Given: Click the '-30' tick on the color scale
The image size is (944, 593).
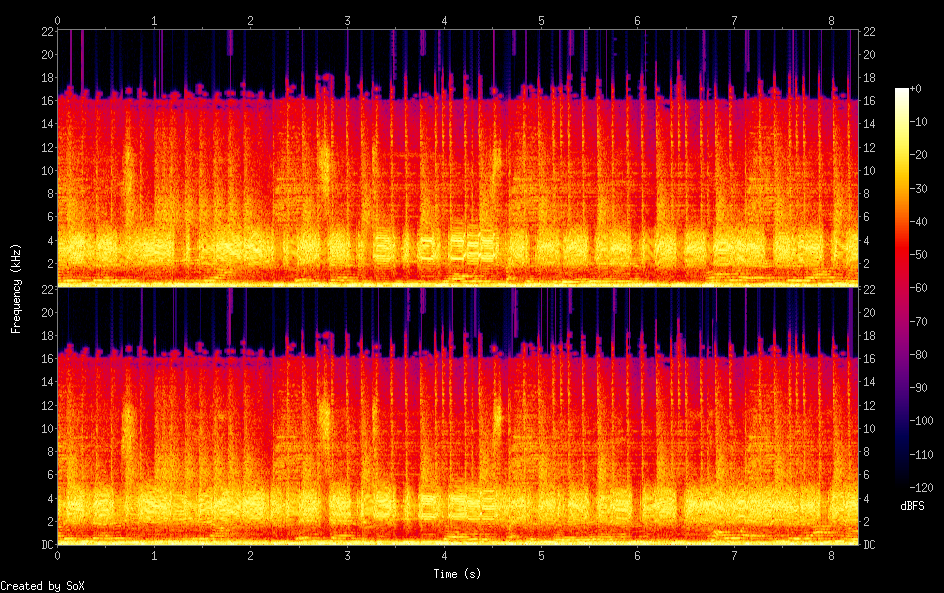Looking at the screenshot, I should tap(920, 190).
